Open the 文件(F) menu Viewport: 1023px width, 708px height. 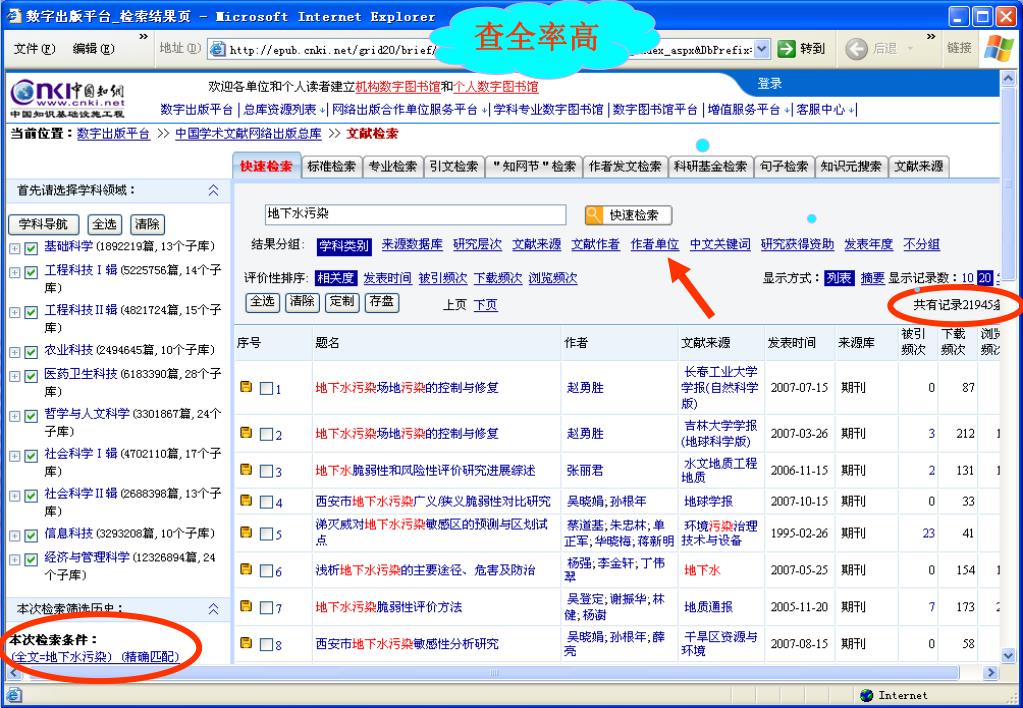click(x=35, y=49)
